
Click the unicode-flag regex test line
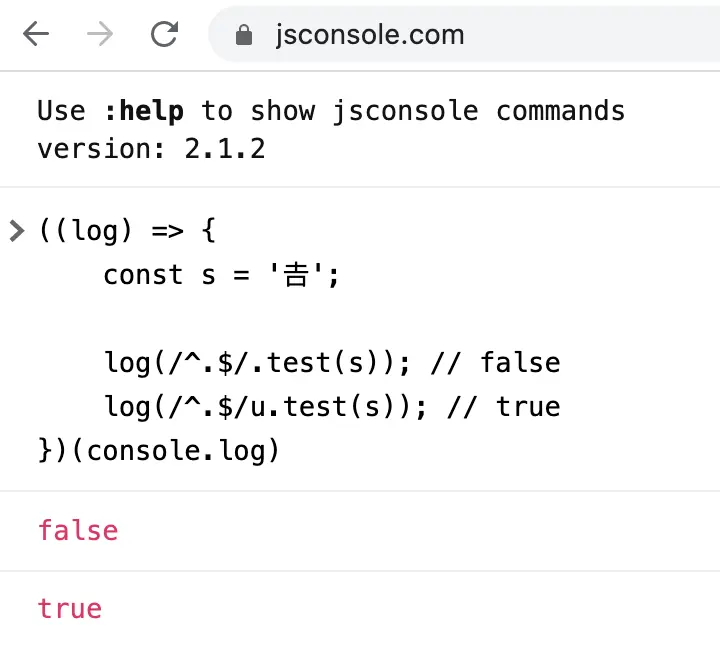332,407
